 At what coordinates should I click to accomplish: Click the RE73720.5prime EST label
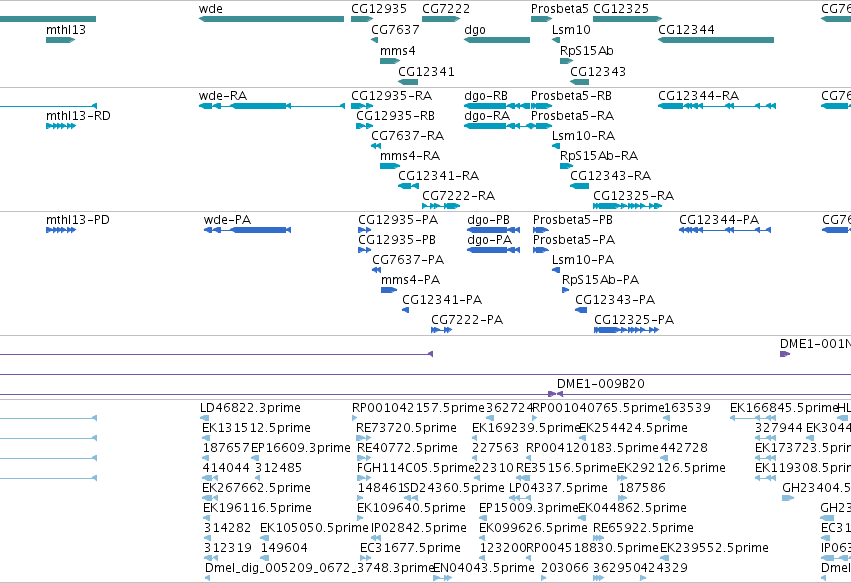tap(407, 428)
